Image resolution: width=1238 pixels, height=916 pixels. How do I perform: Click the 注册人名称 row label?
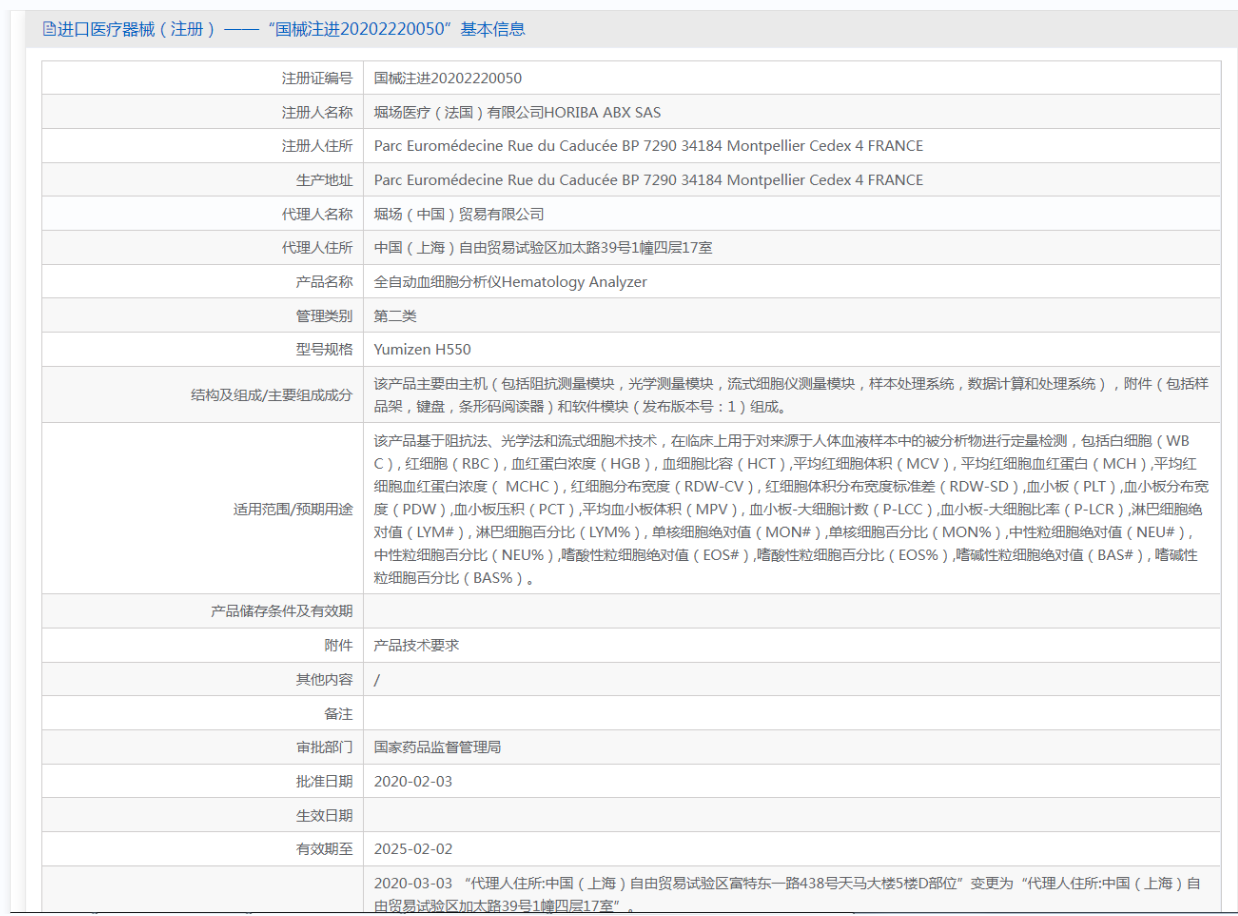(x=317, y=112)
